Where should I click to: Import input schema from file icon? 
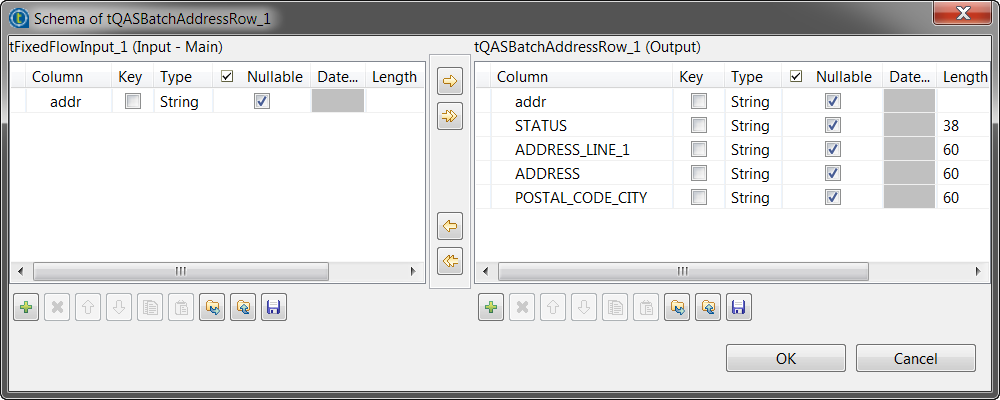point(212,307)
